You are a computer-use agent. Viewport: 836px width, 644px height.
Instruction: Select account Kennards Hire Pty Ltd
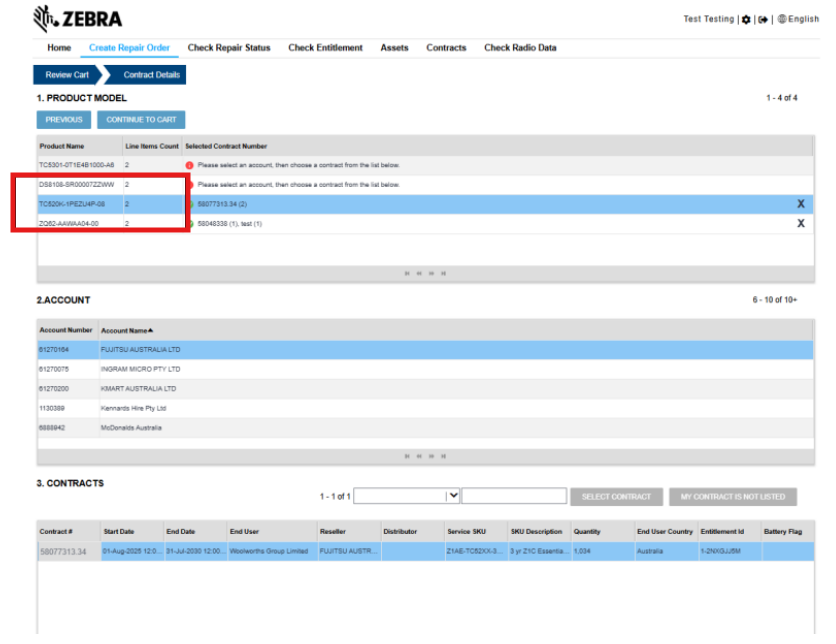pos(425,408)
